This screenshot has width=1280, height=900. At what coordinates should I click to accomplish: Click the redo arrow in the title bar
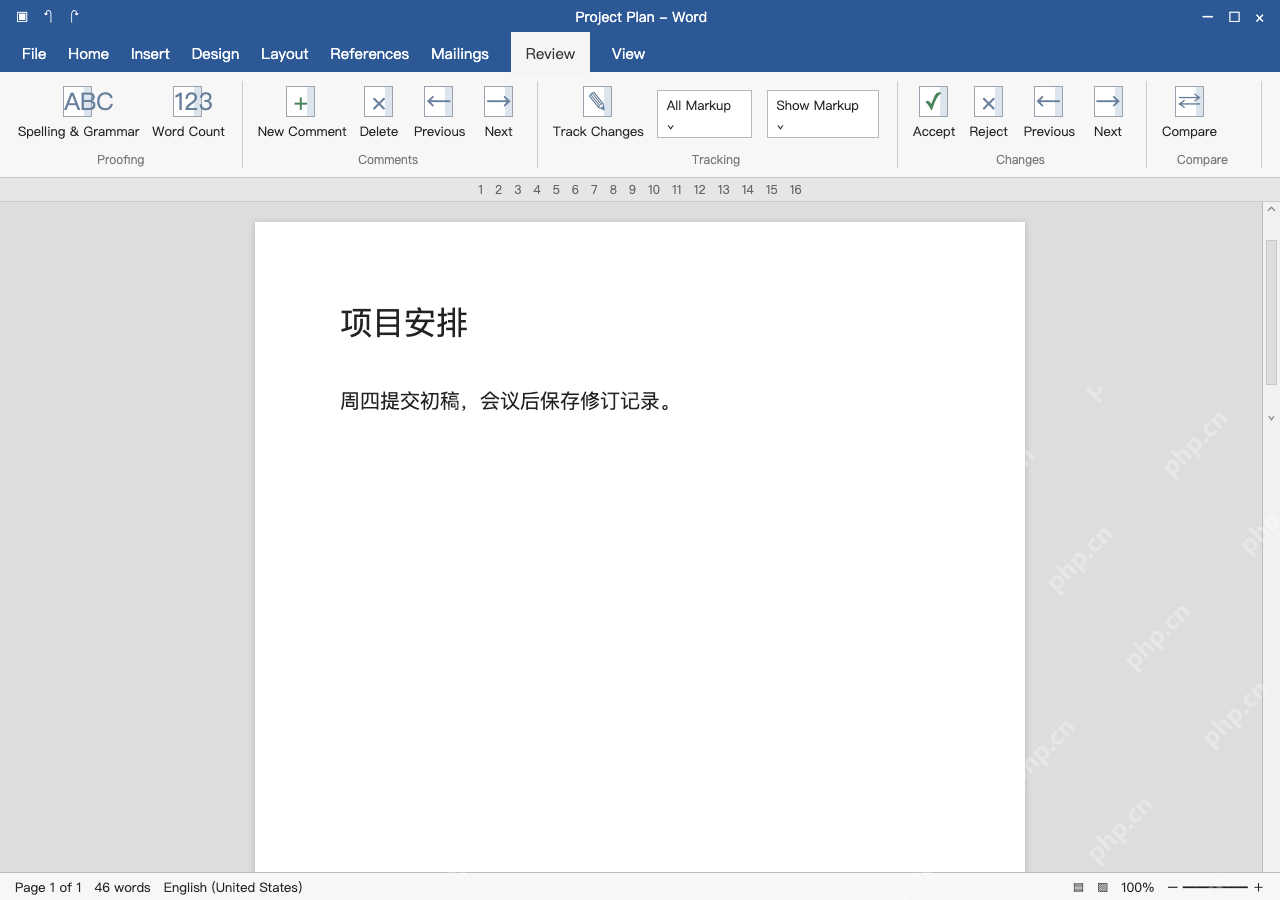coord(74,17)
